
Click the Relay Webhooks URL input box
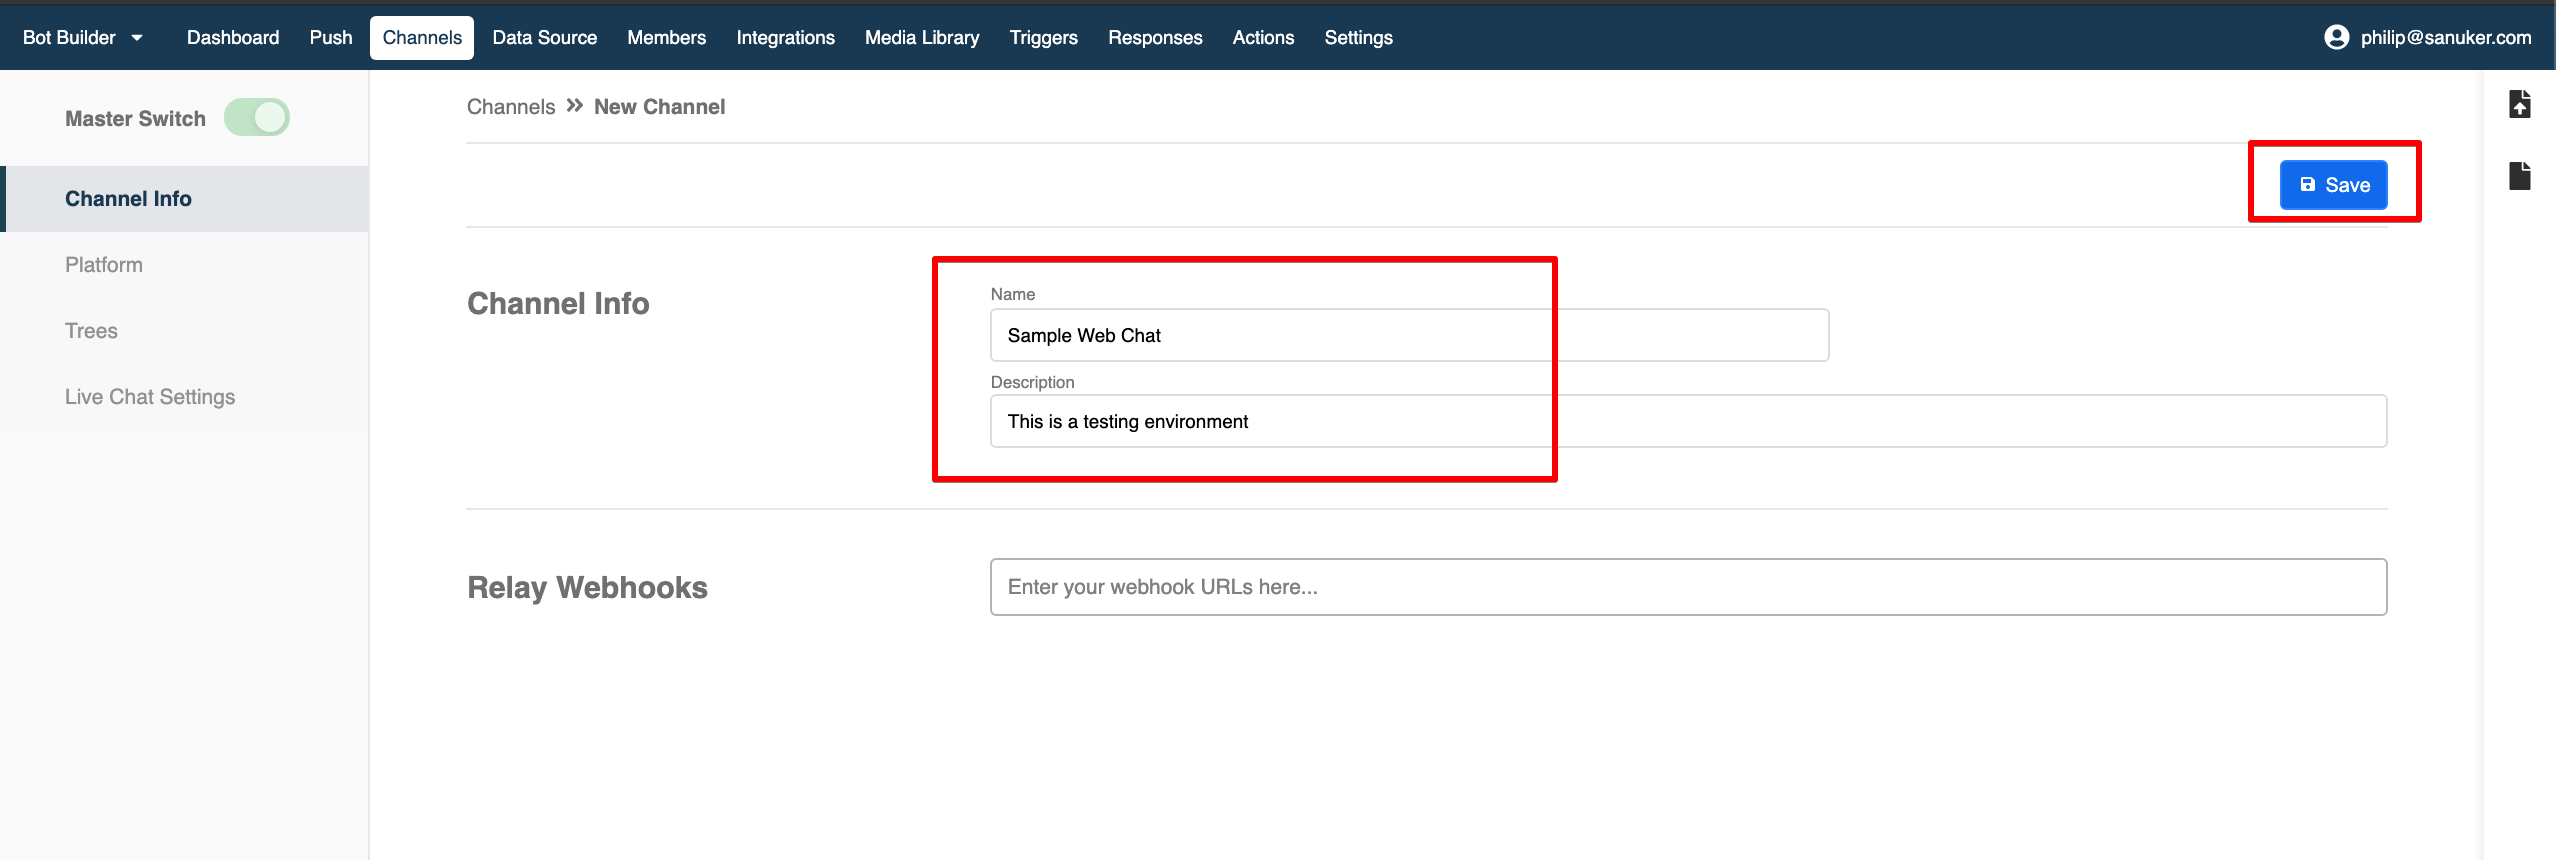coord(1687,587)
